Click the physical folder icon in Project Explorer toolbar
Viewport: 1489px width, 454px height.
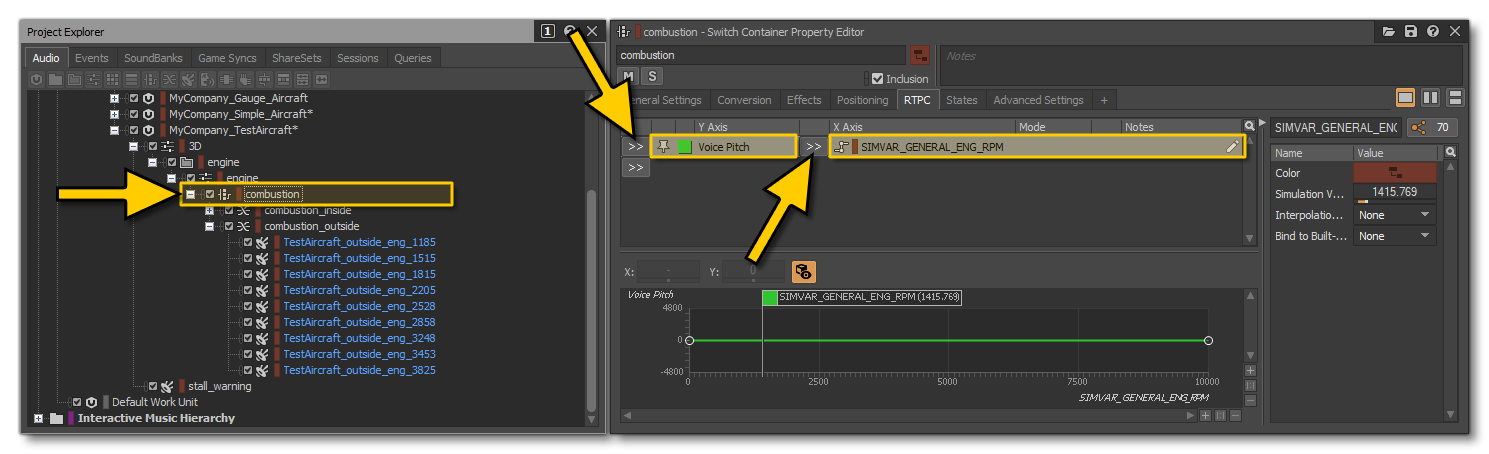tap(56, 79)
